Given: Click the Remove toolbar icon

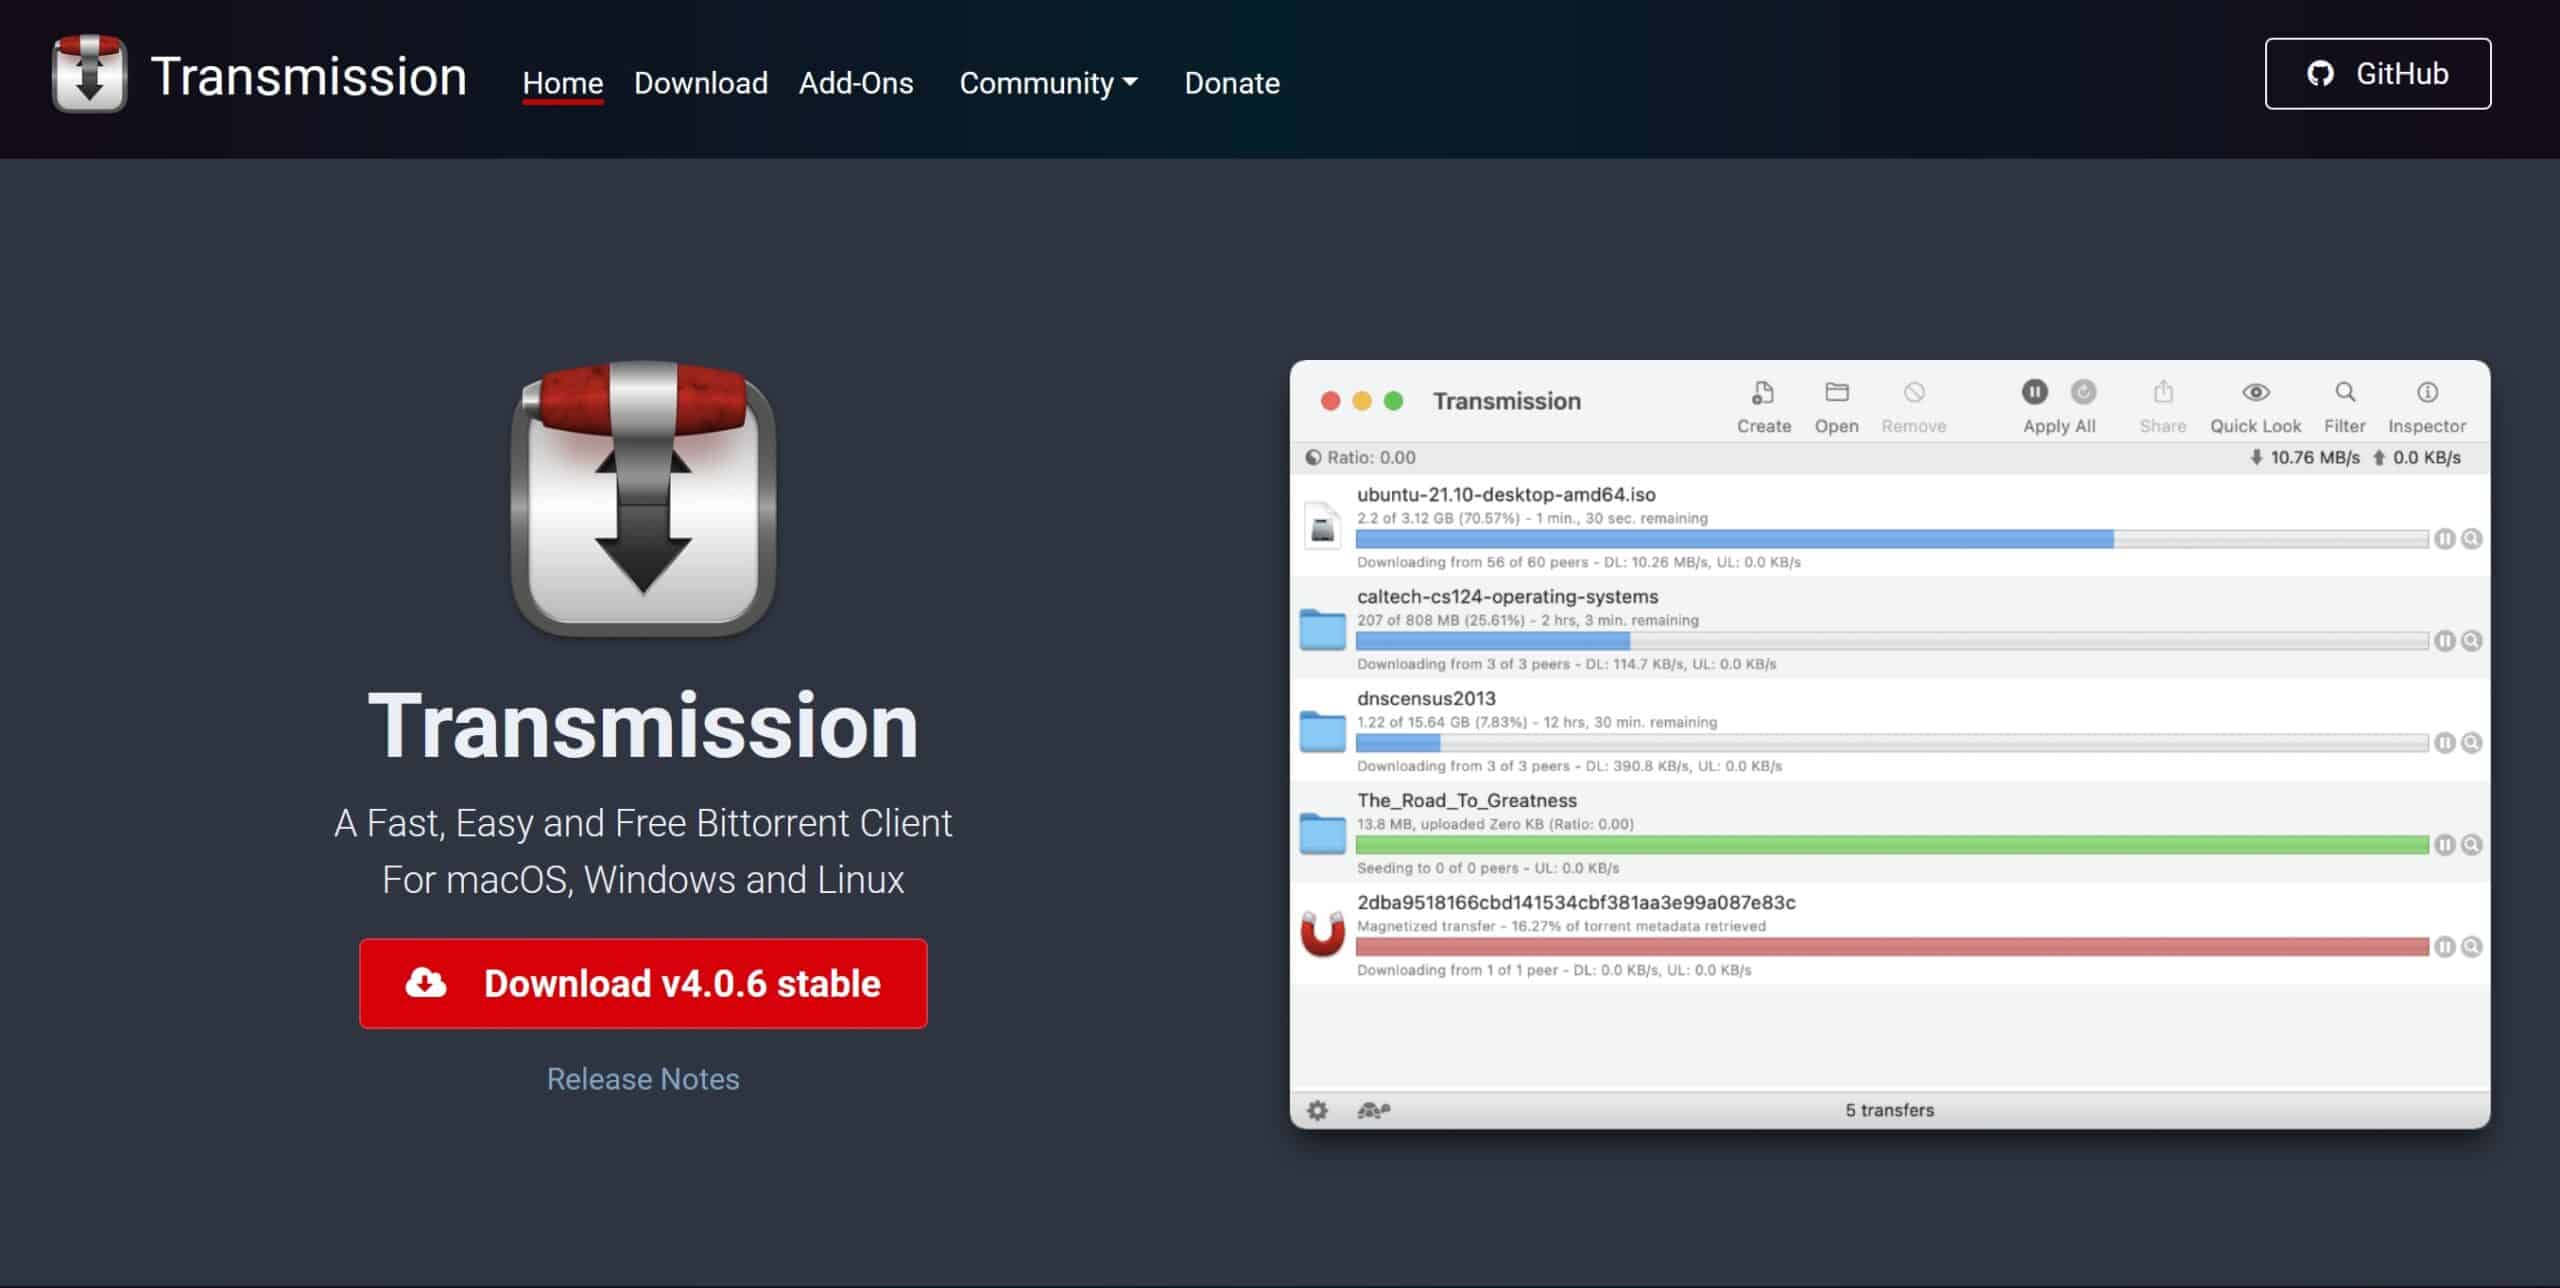Looking at the screenshot, I should [1914, 392].
